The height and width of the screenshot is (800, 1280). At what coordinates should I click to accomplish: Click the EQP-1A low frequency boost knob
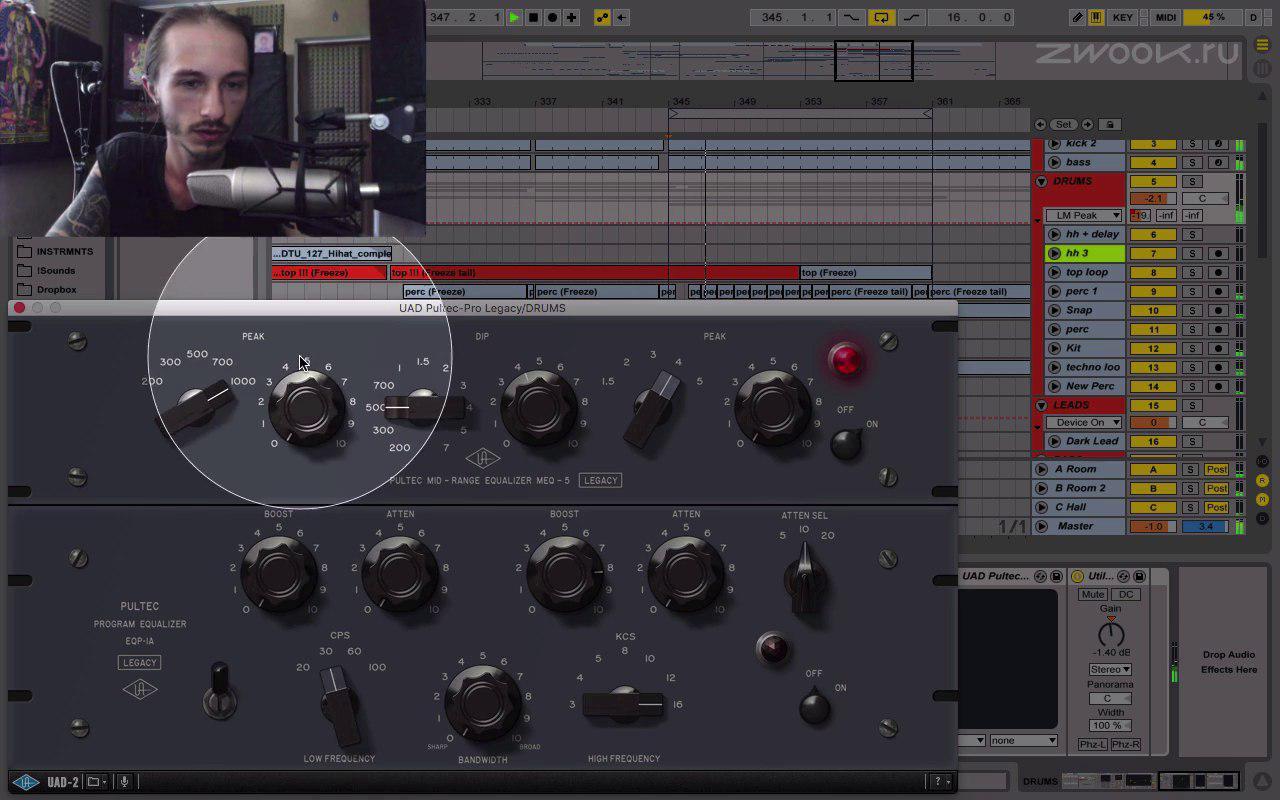click(x=279, y=573)
